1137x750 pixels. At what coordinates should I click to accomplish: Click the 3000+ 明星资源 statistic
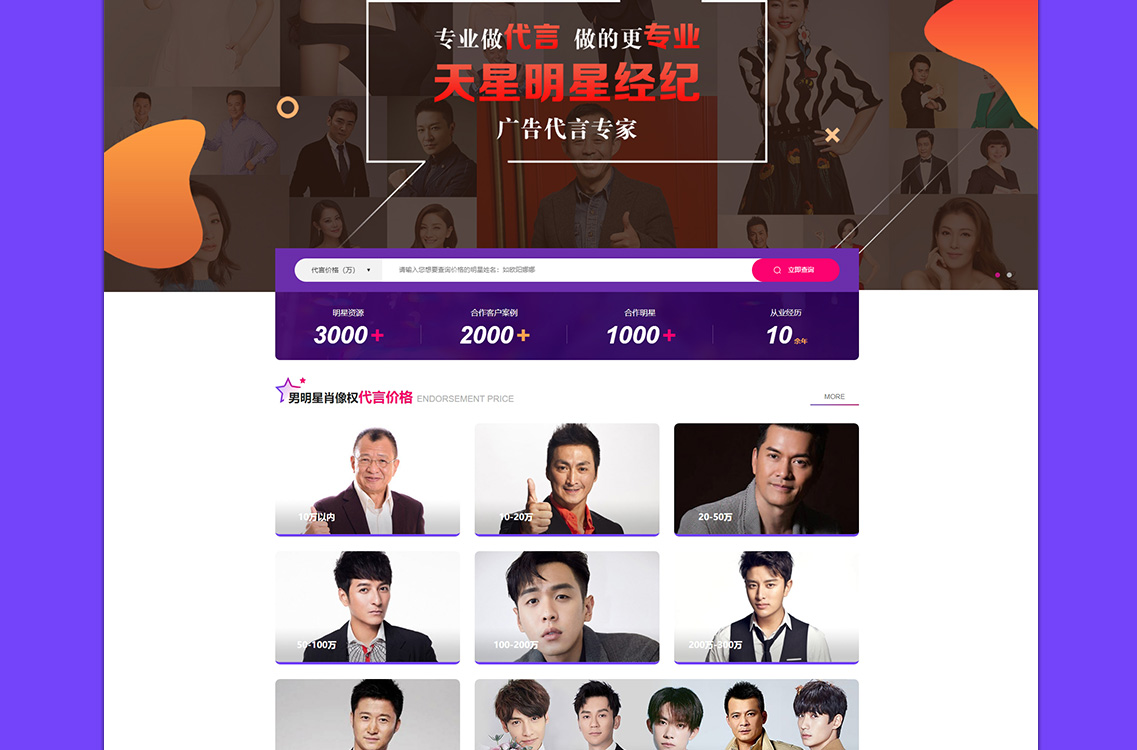coord(348,327)
